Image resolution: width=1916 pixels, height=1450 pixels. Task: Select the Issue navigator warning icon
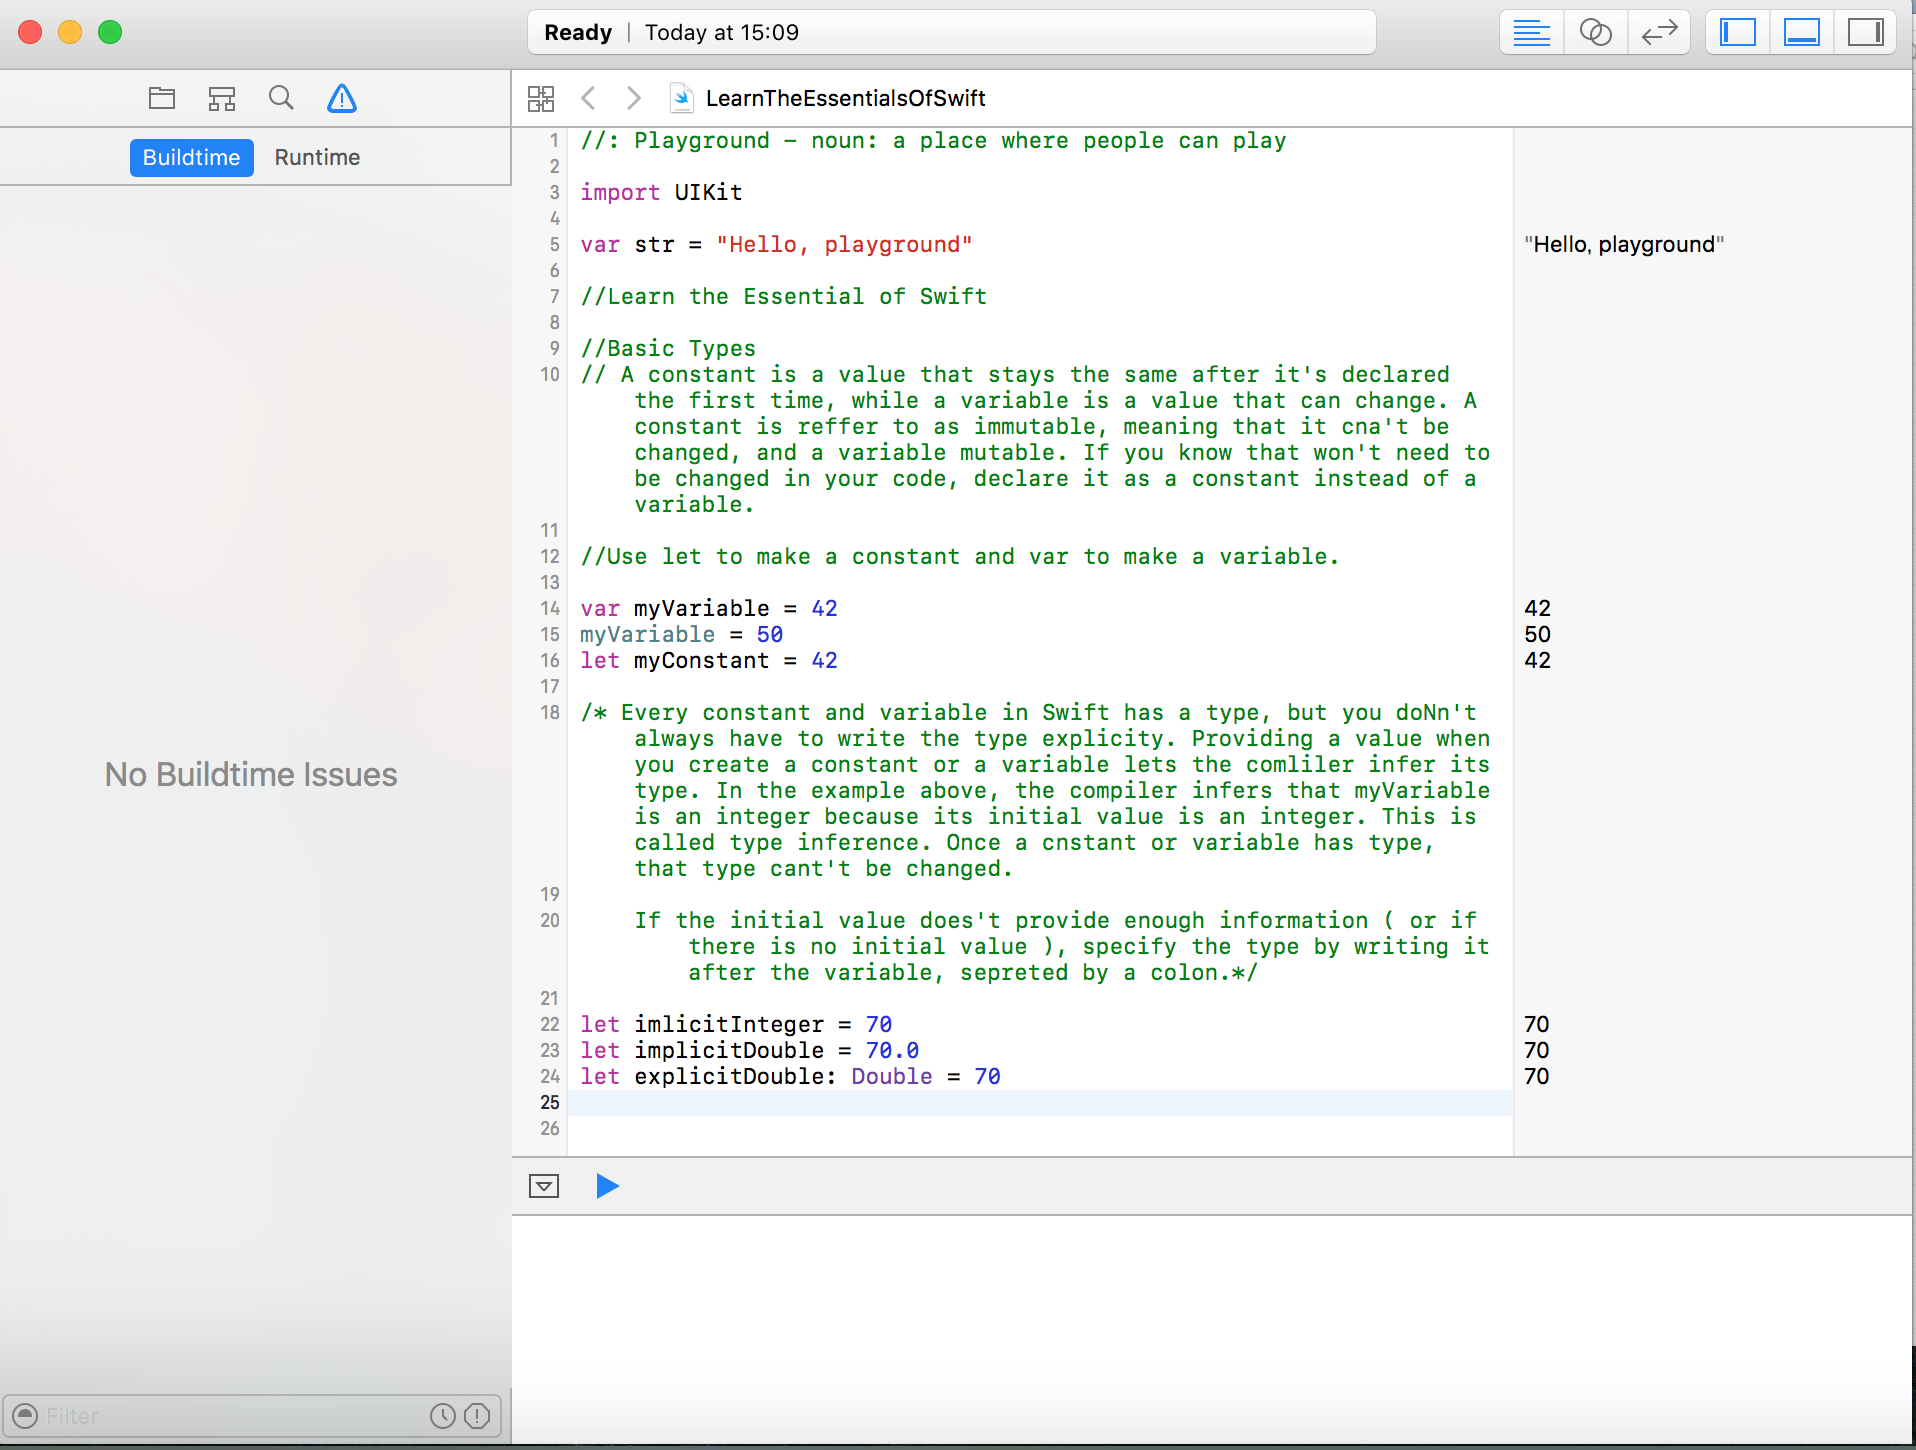point(342,98)
